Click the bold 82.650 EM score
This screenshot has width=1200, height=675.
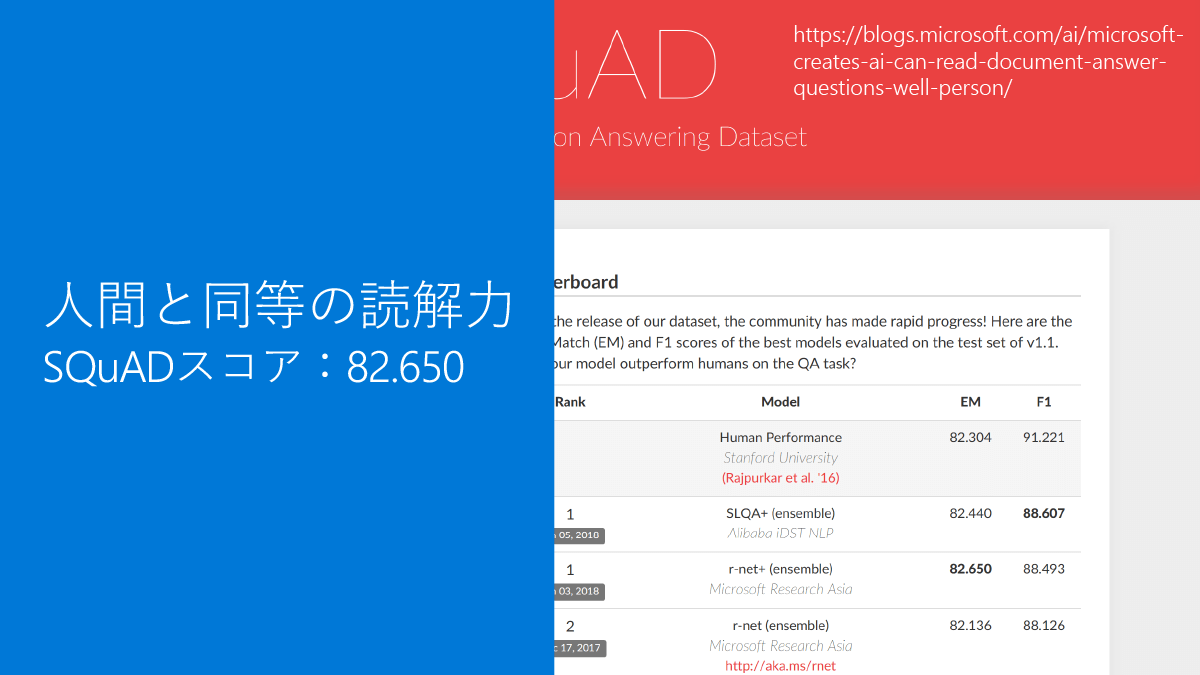click(970, 569)
